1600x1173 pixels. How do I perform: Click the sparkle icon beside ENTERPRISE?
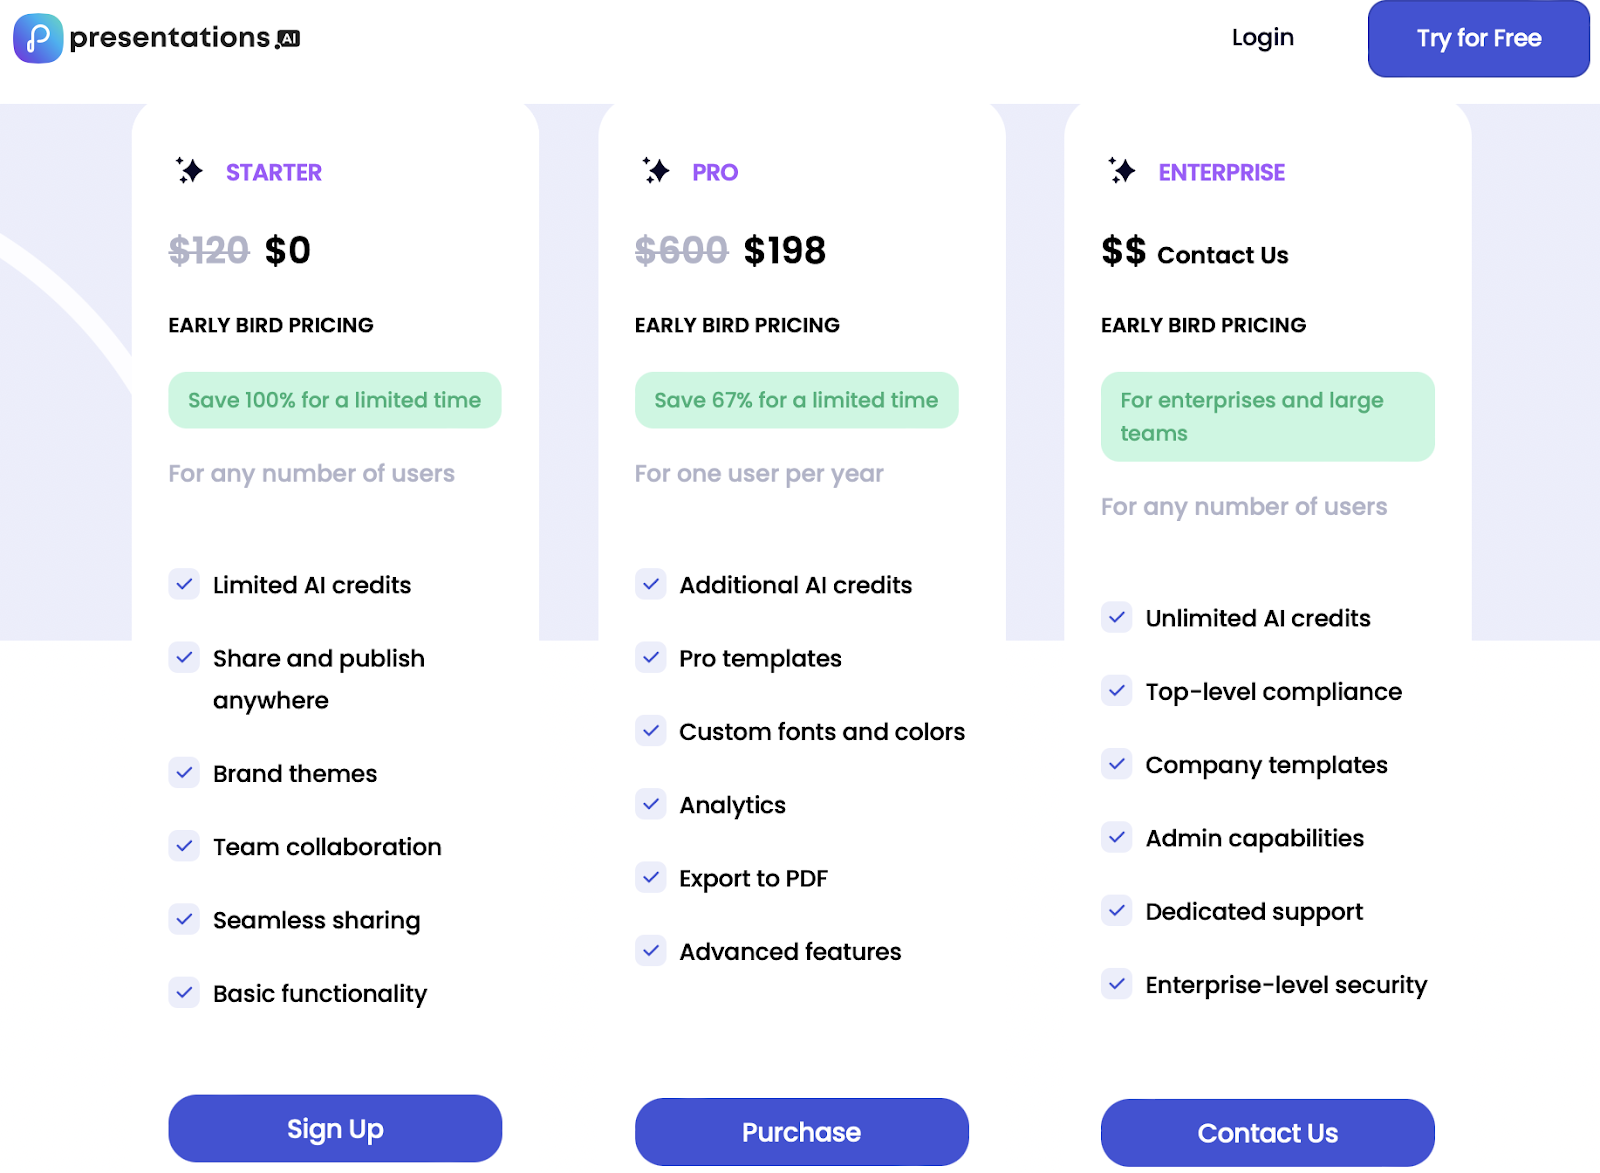pyautogui.click(x=1122, y=171)
